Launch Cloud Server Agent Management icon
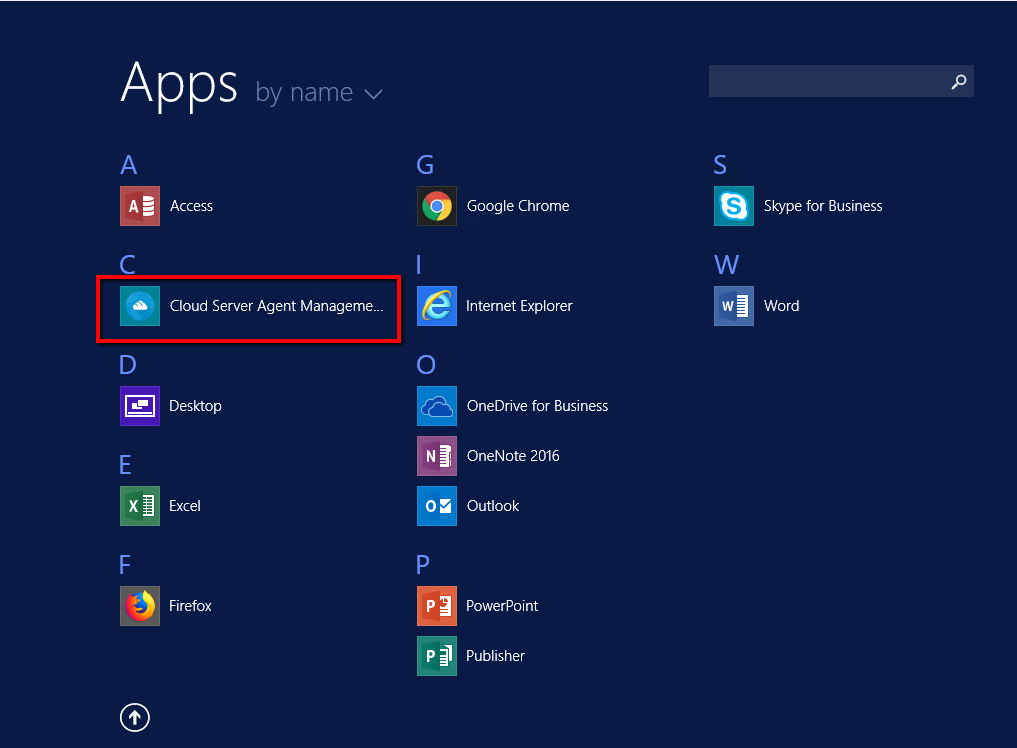The width and height of the screenshot is (1017, 748). coord(139,306)
